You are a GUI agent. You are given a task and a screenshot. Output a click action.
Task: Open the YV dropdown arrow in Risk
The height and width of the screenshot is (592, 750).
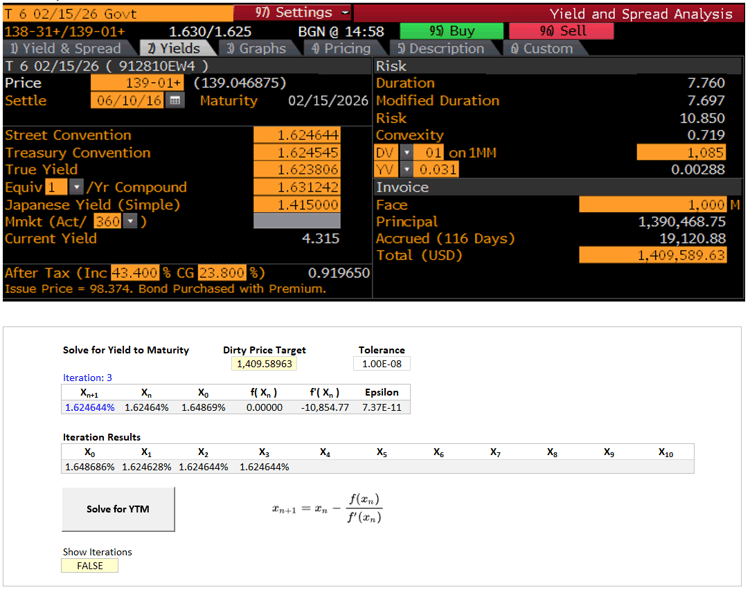(x=406, y=170)
